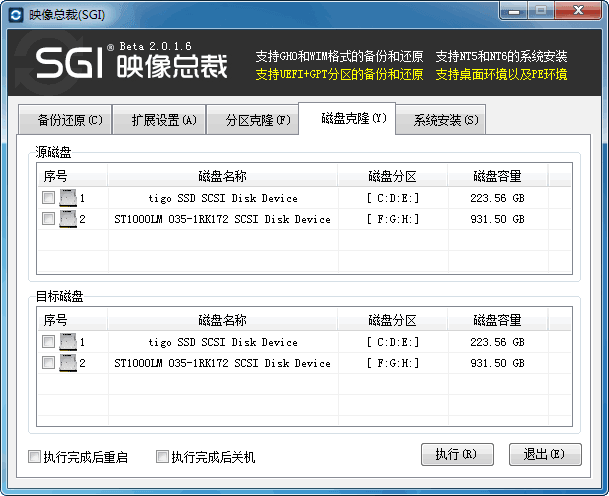Click disk 2 drive icon in target list
Image resolution: width=609 pixels, height=496 pixels.
pyautogui.click(x=68, y=363)
